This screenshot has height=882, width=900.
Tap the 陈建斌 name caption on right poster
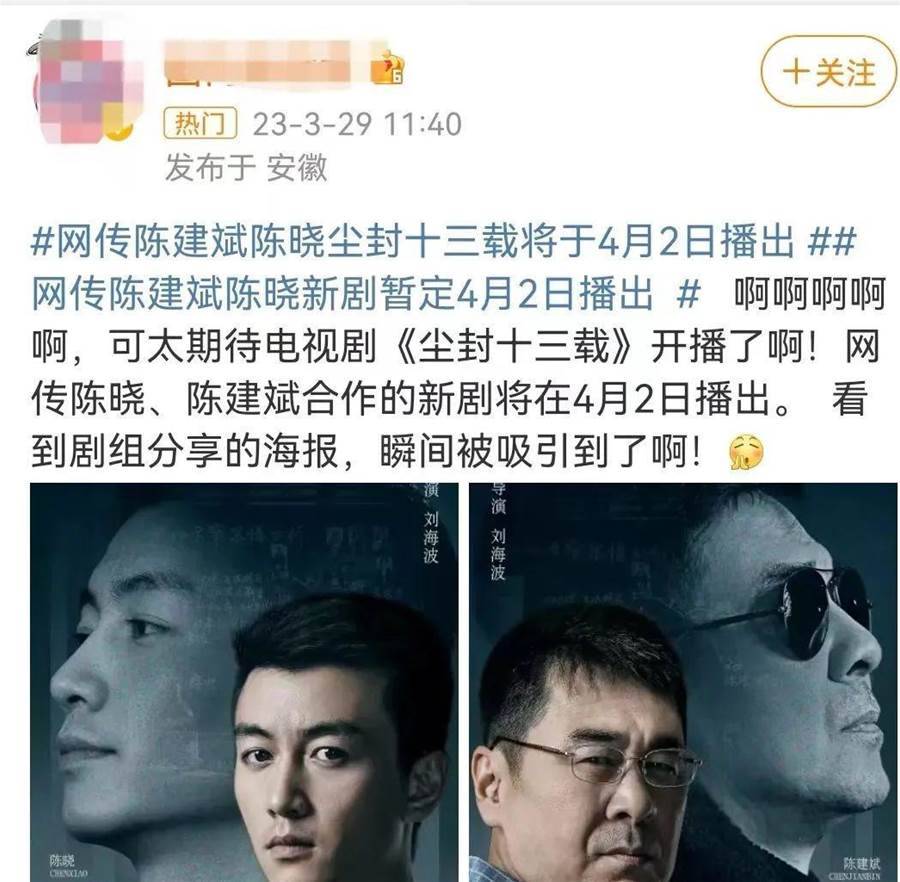click(862, 864)
